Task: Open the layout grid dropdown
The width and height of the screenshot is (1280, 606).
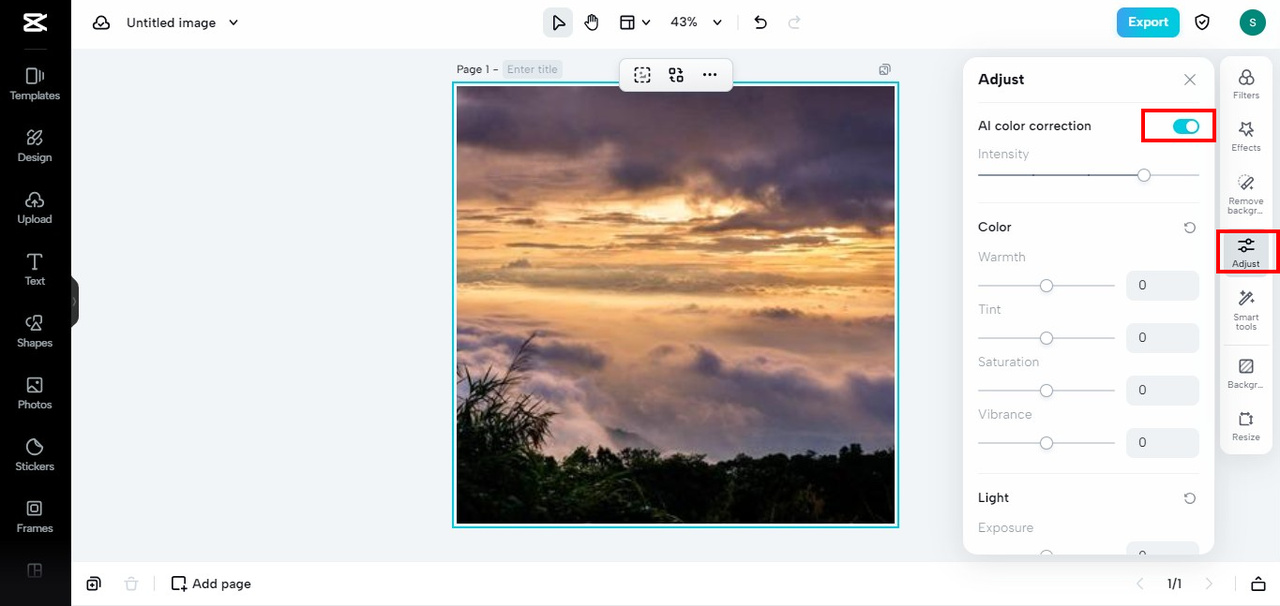Action: pyautogui.click(x=634, y=22)
